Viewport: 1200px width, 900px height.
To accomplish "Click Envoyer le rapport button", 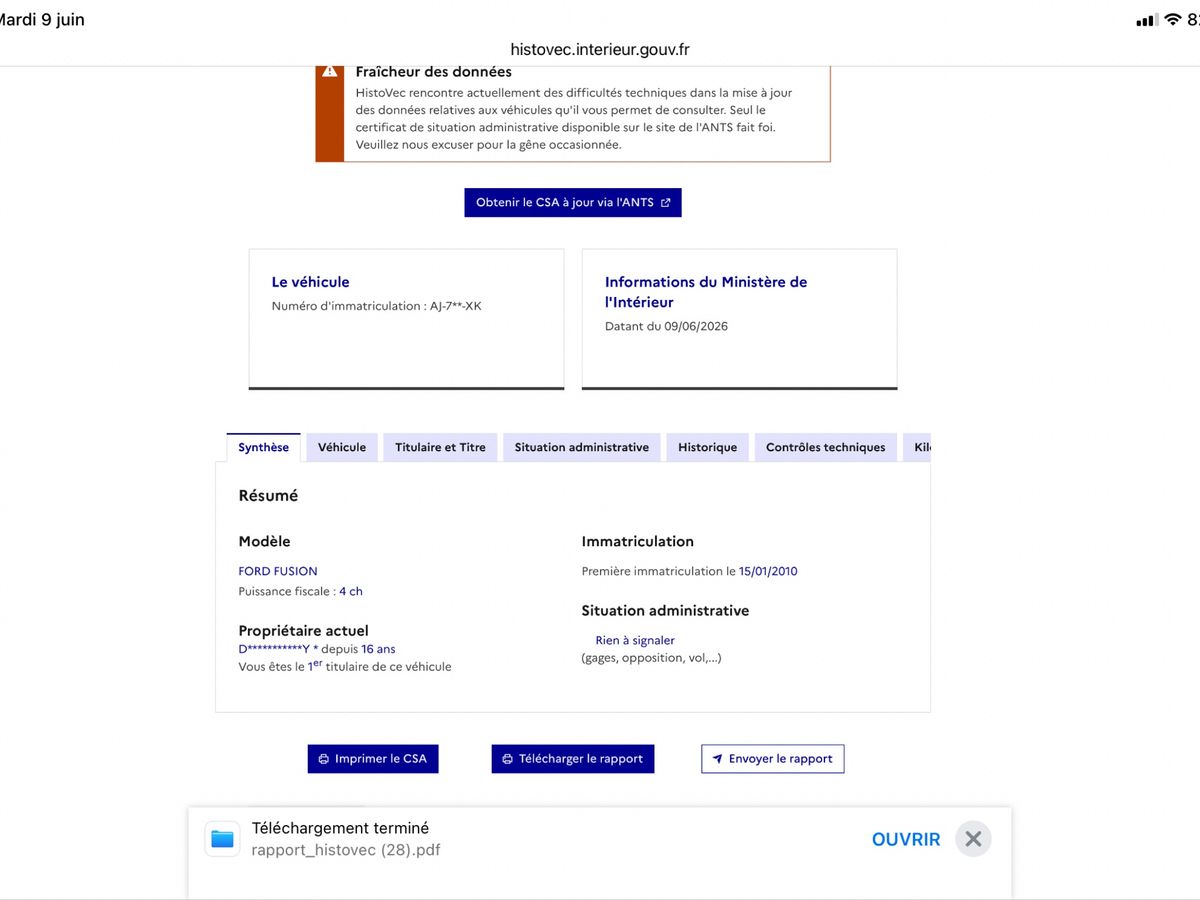I will (773, 759).
